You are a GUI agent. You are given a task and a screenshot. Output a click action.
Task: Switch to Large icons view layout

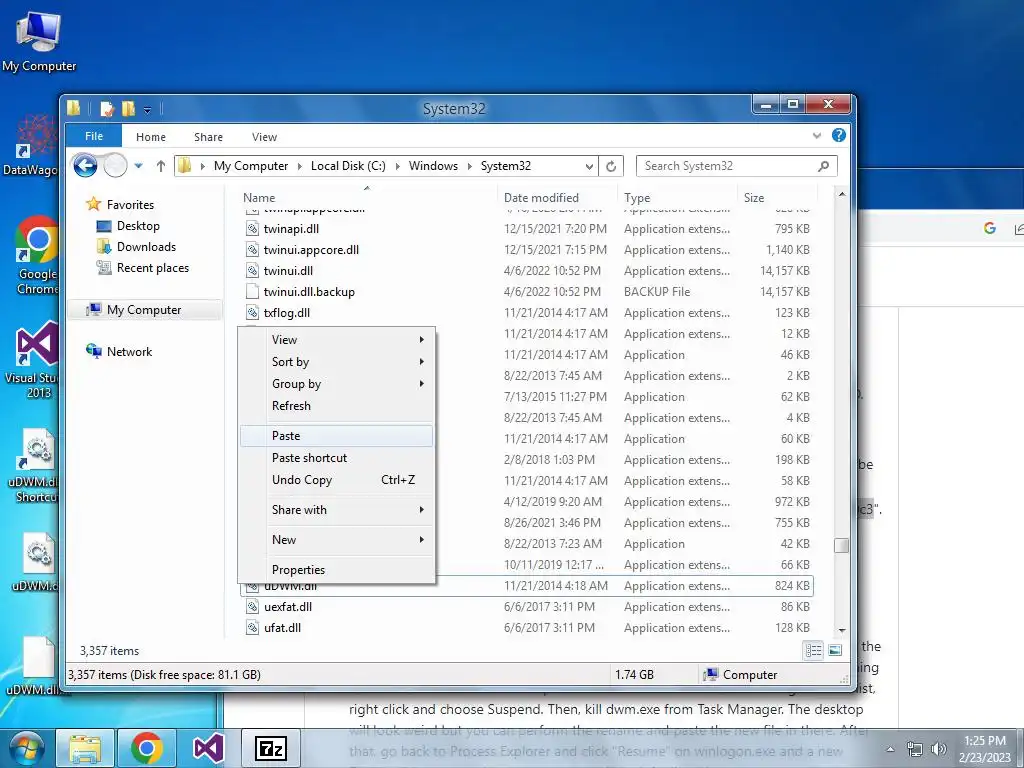point(835,650)
